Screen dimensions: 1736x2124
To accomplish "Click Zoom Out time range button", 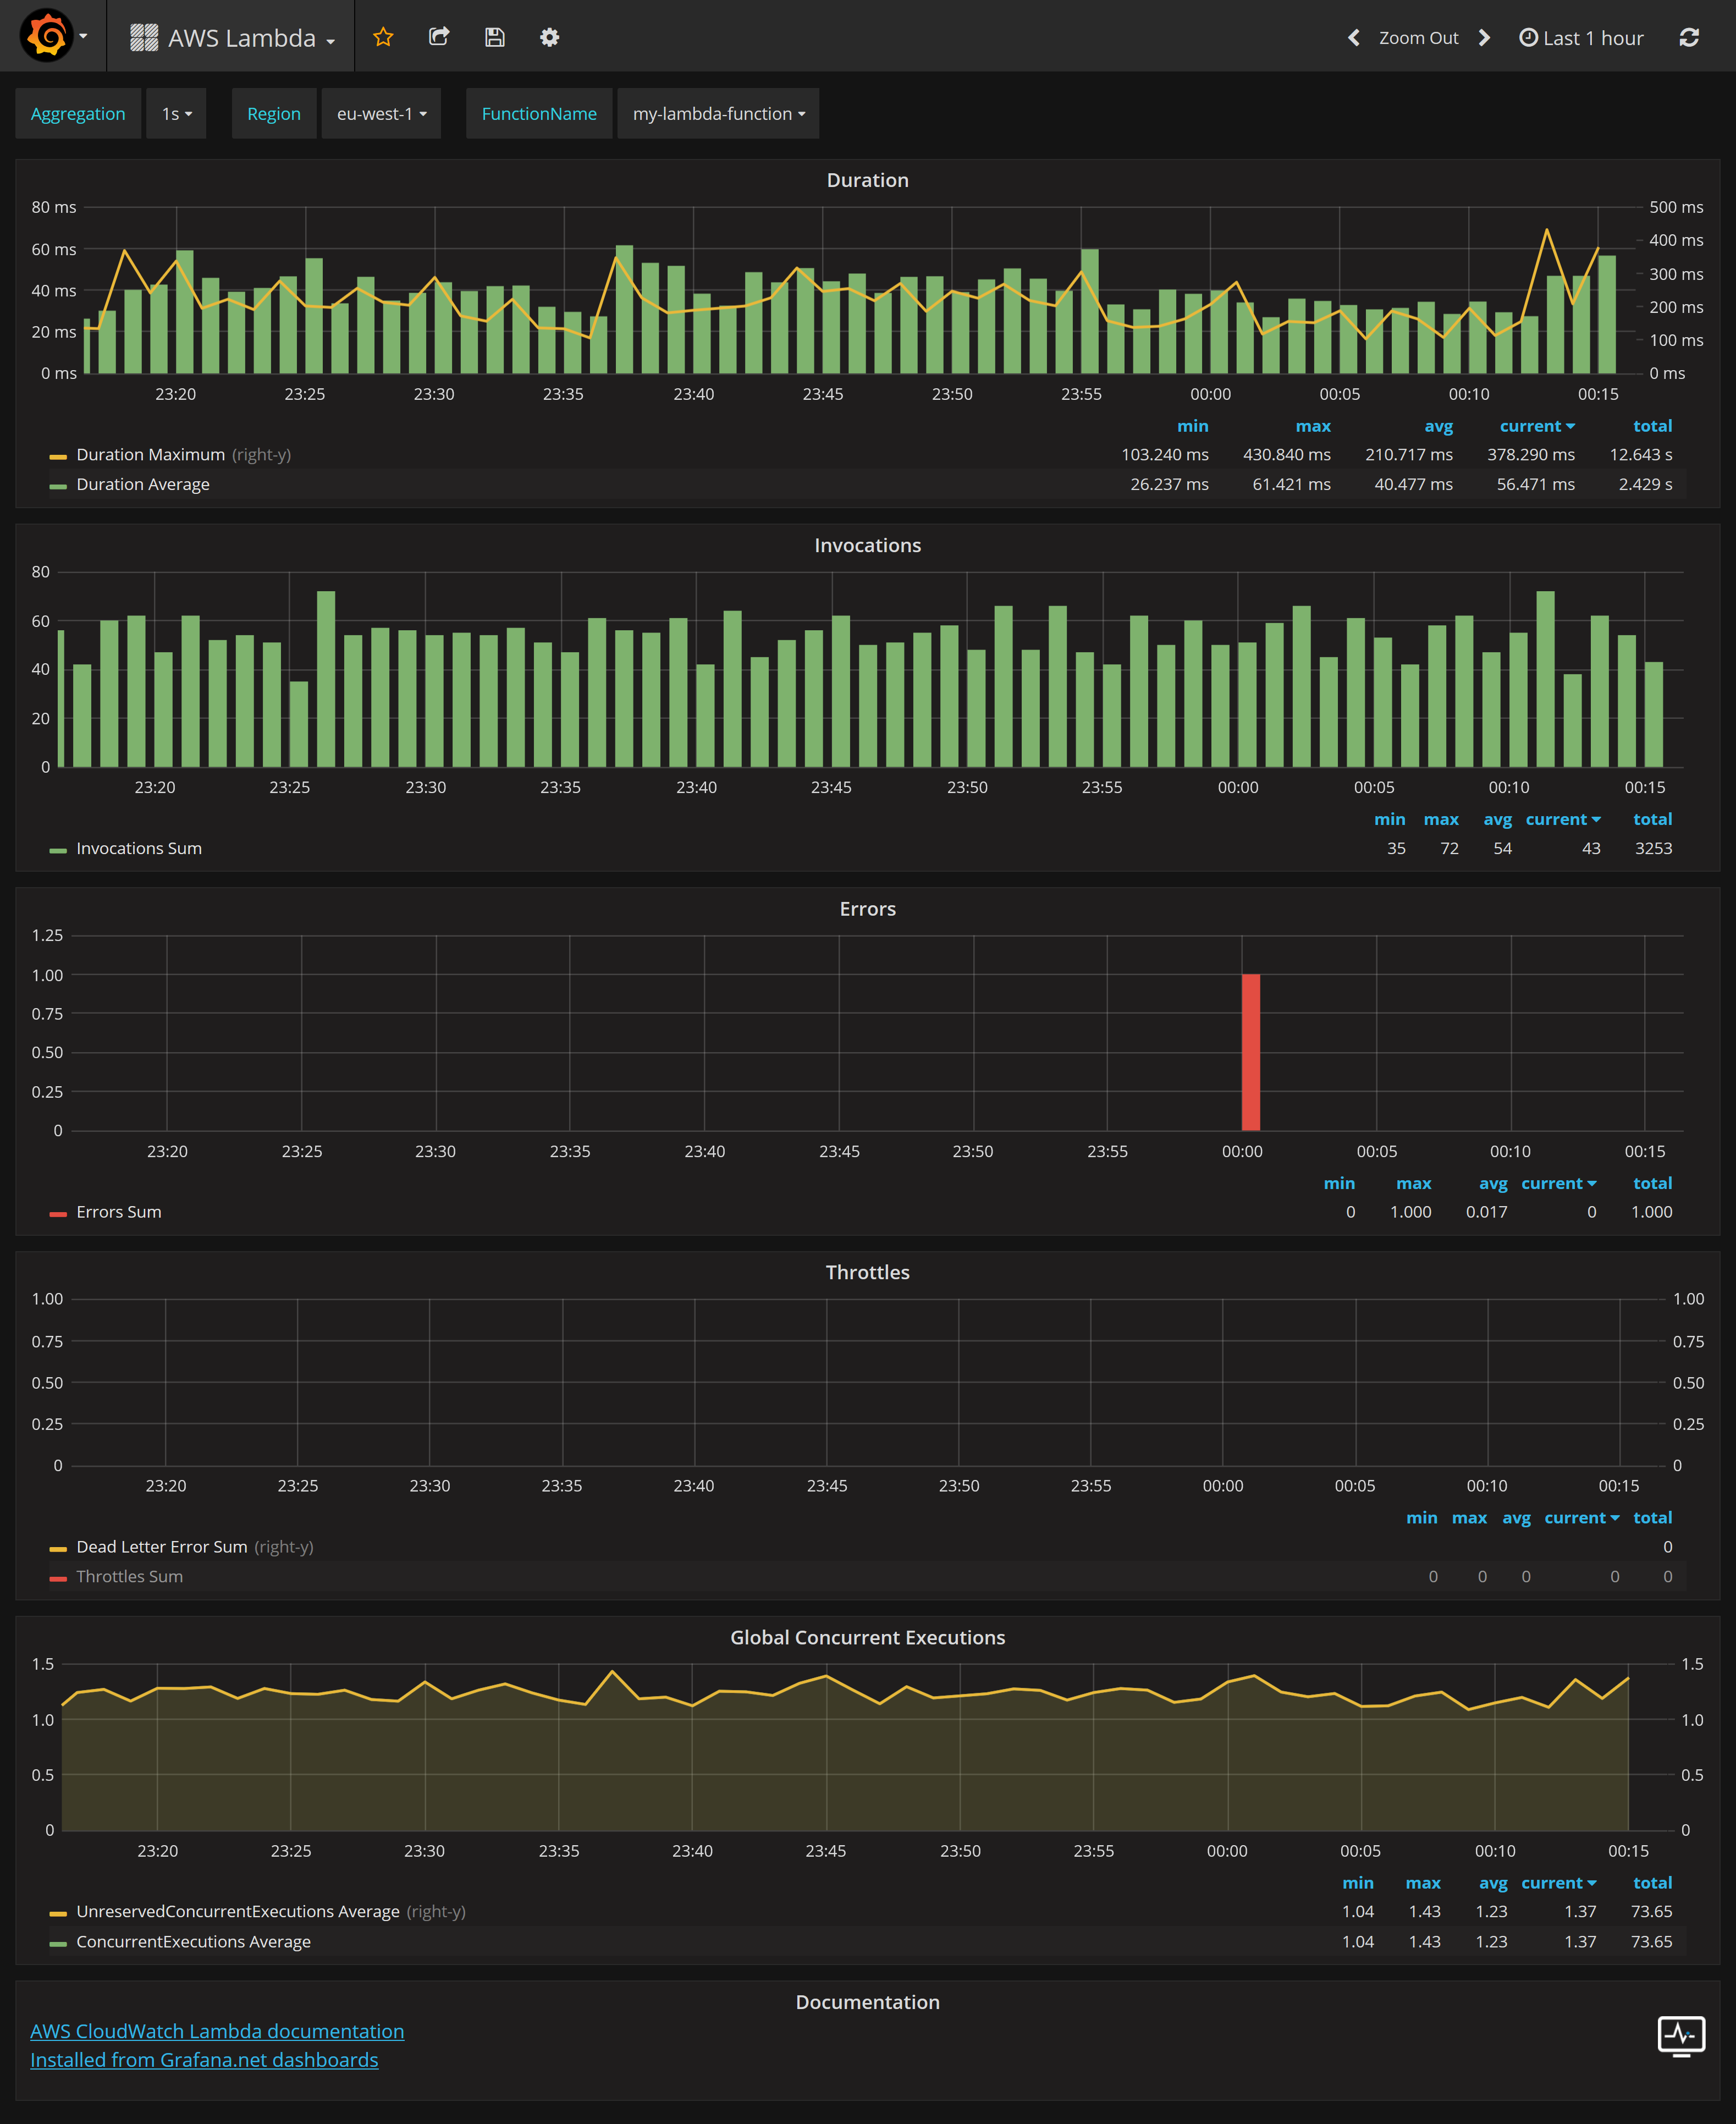I will (x=1418, y=38).
